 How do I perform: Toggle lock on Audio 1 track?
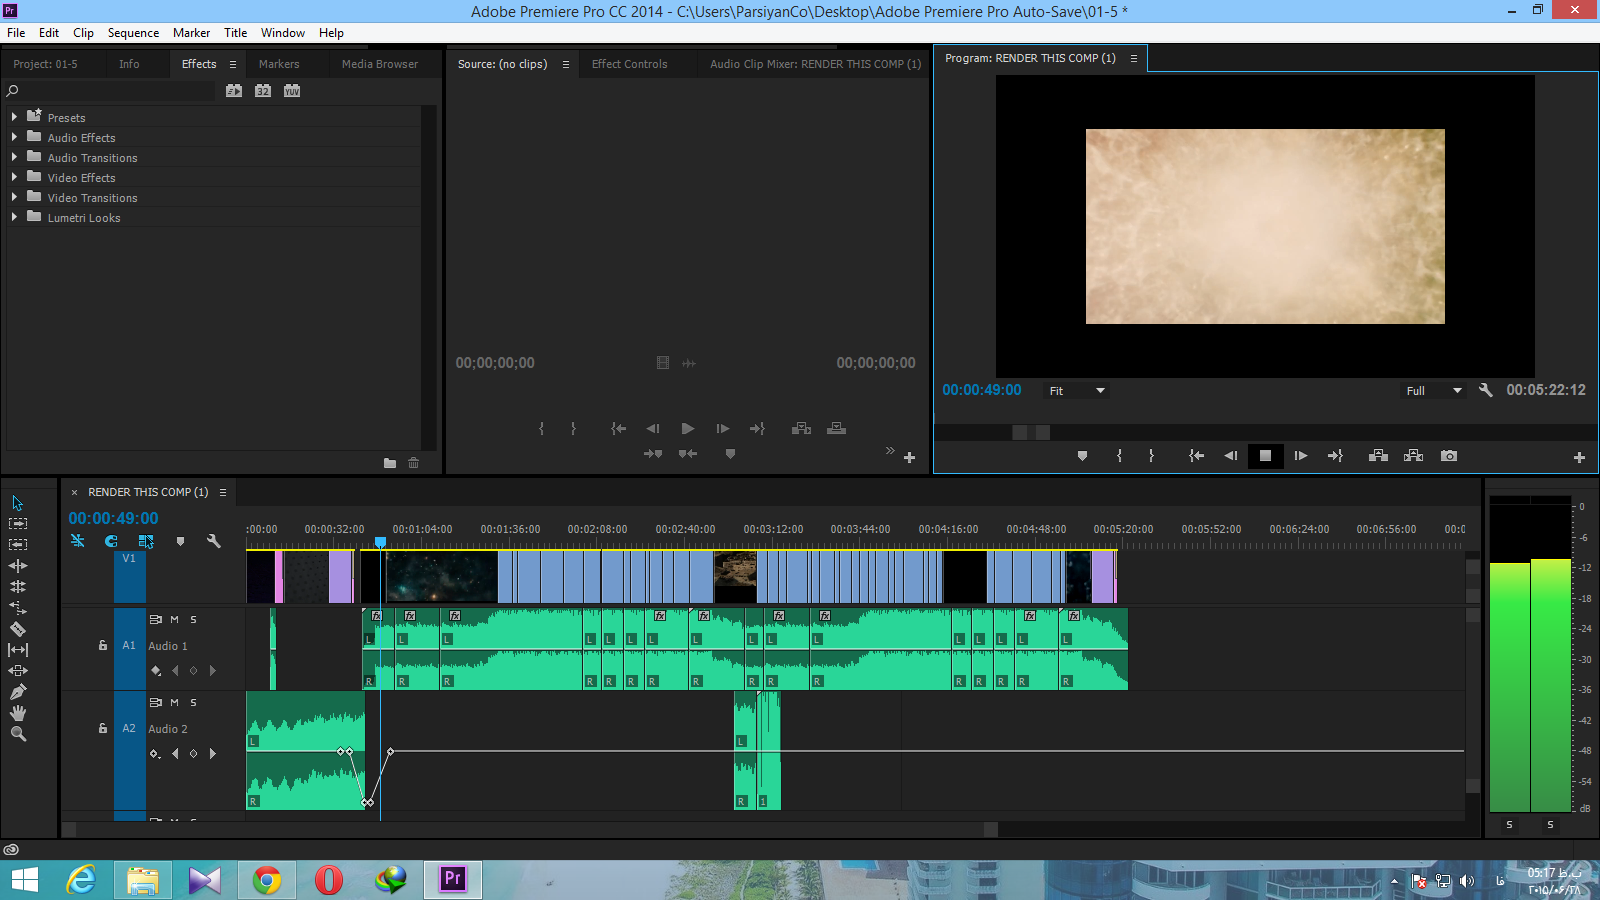pos(103,645)
